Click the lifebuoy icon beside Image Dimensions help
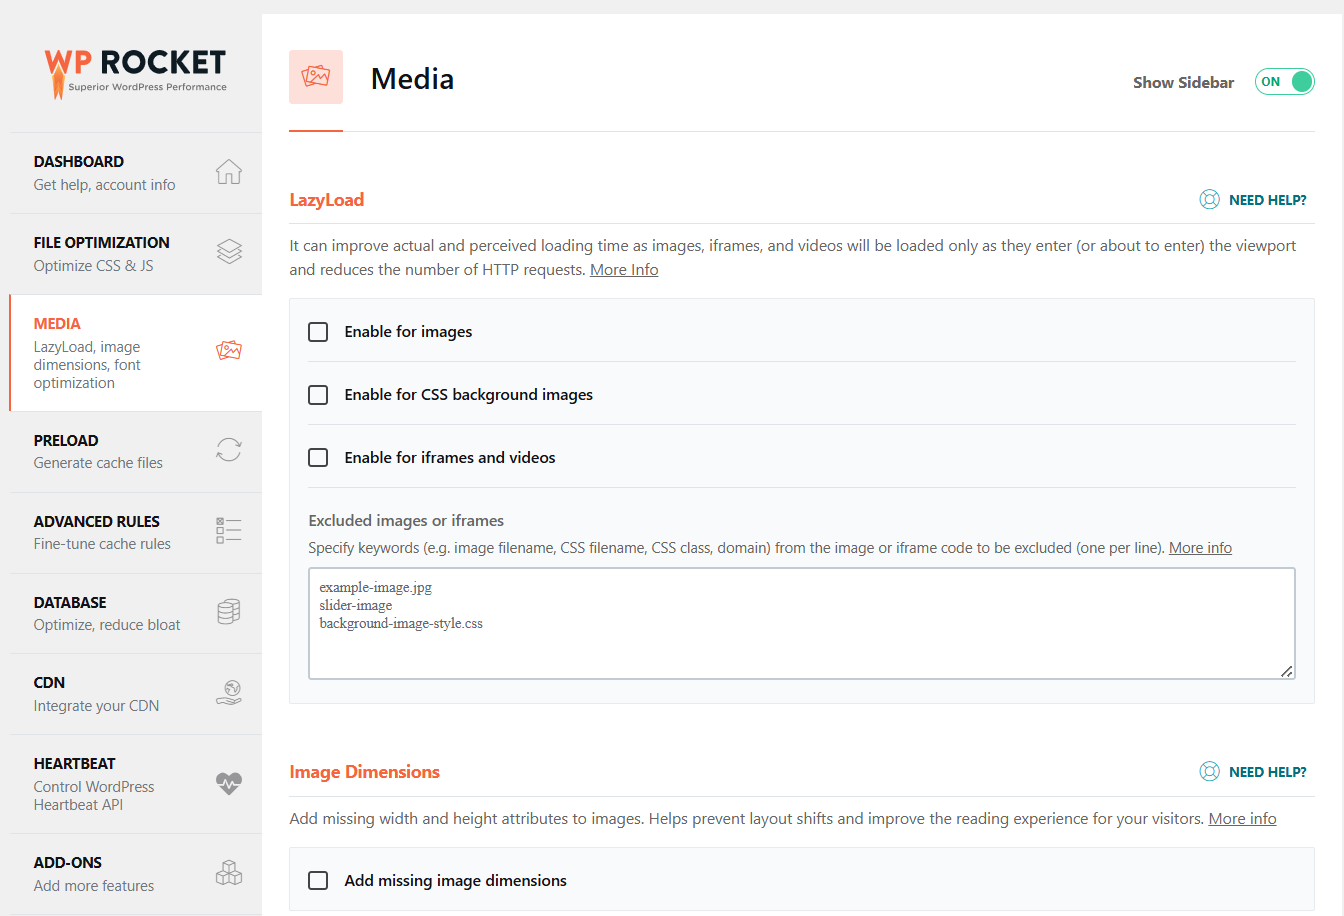 coord(1209,771)
